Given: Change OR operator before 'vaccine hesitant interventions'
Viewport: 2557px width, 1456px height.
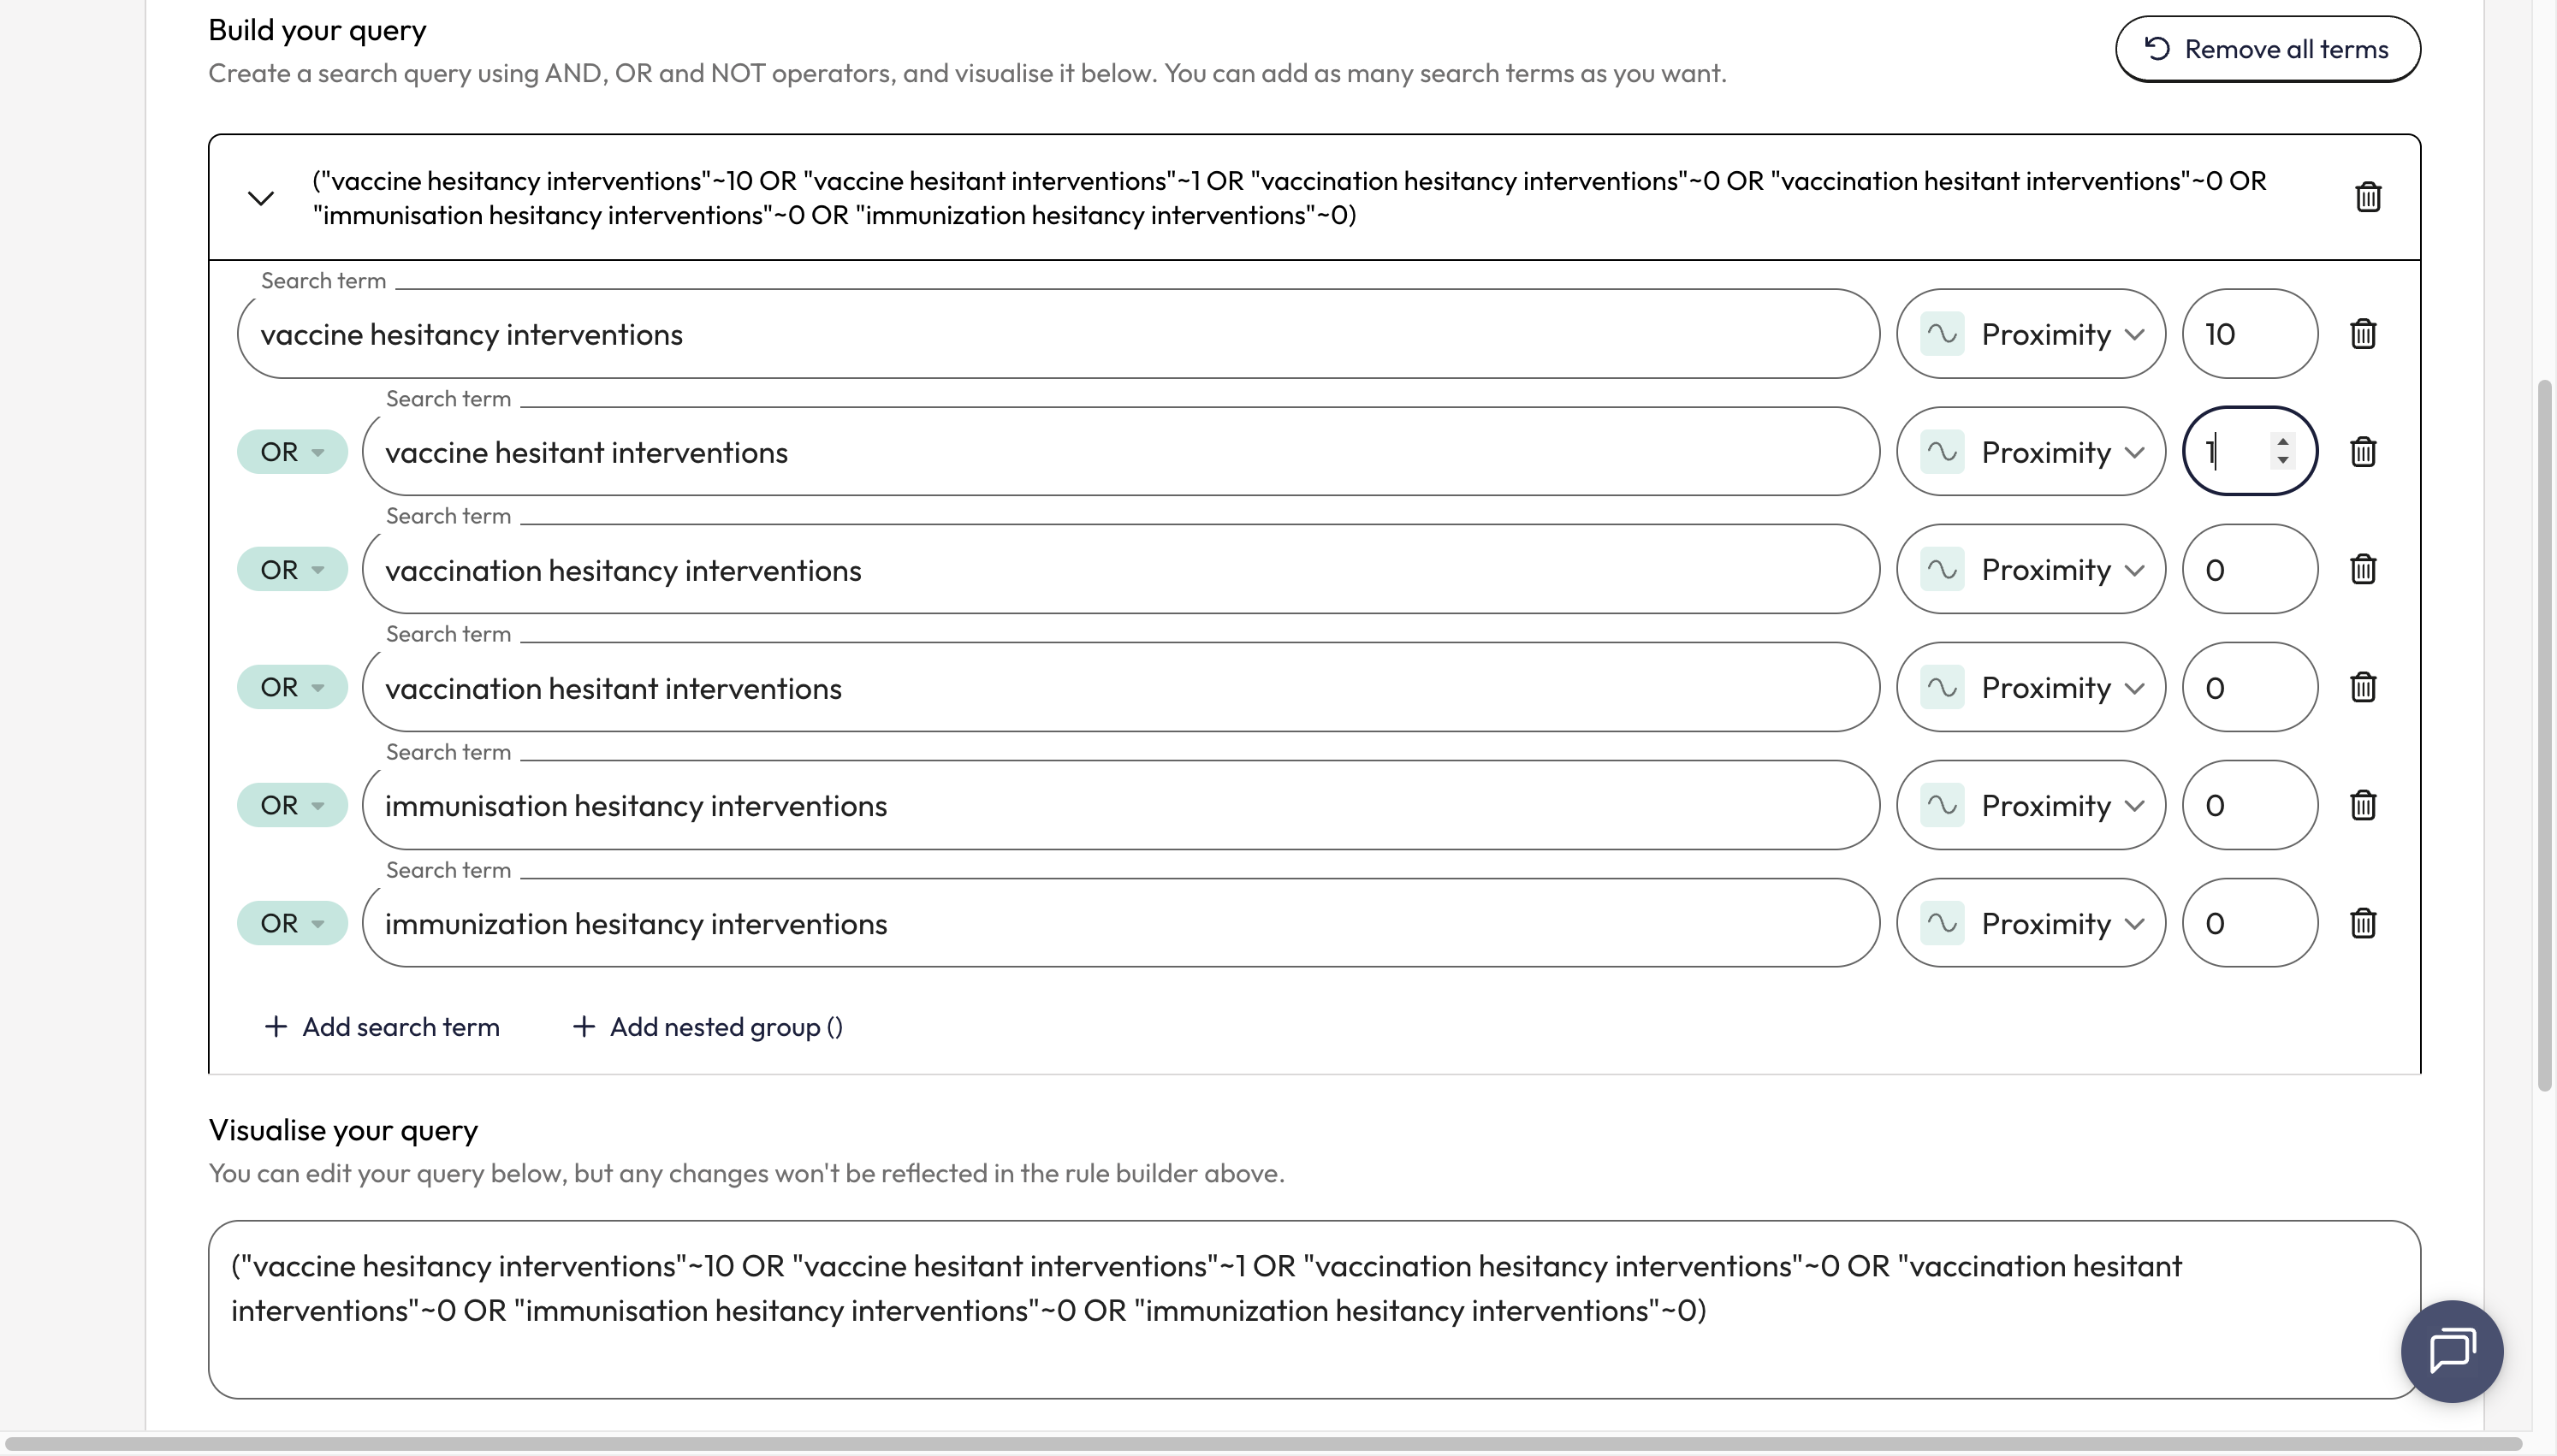Looking at the screenshot, I should pos(292,452).
